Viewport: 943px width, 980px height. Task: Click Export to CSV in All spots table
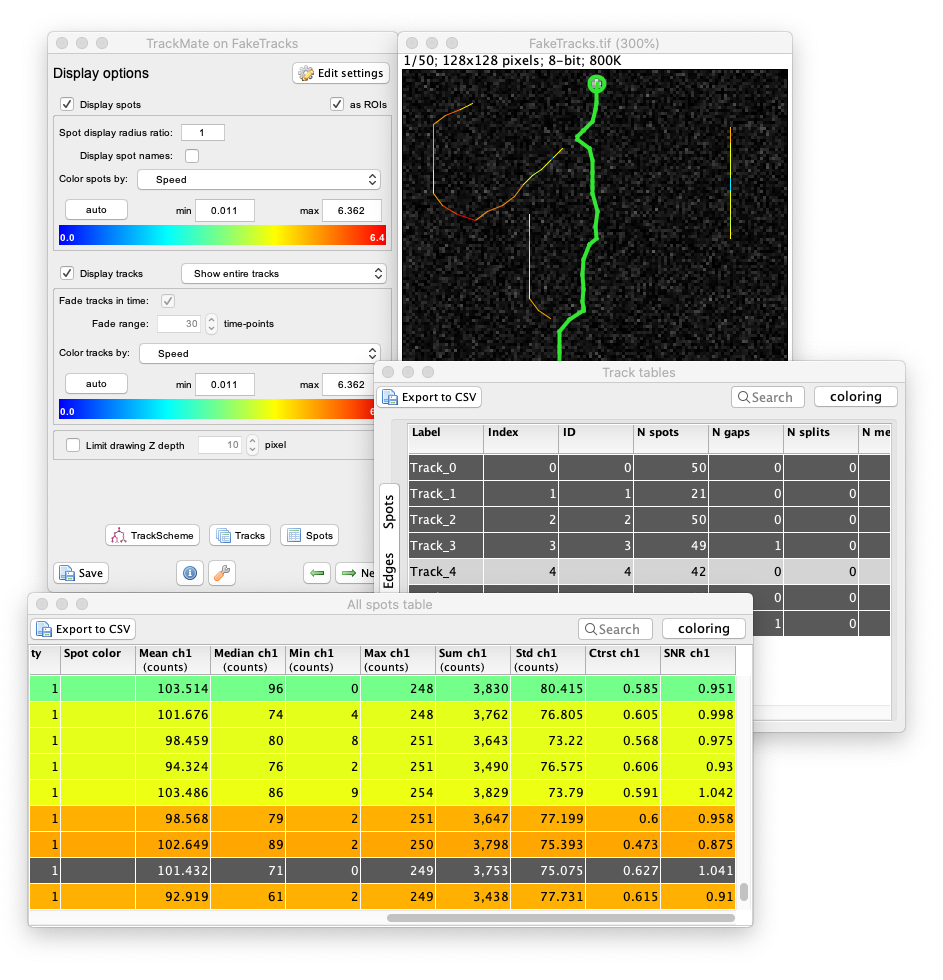click(x=83, y=629)
